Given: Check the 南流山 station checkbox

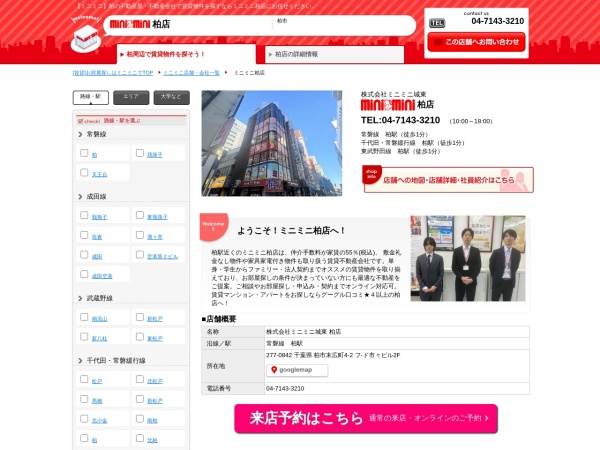Looking at the screenshot, I should (84, 317).
